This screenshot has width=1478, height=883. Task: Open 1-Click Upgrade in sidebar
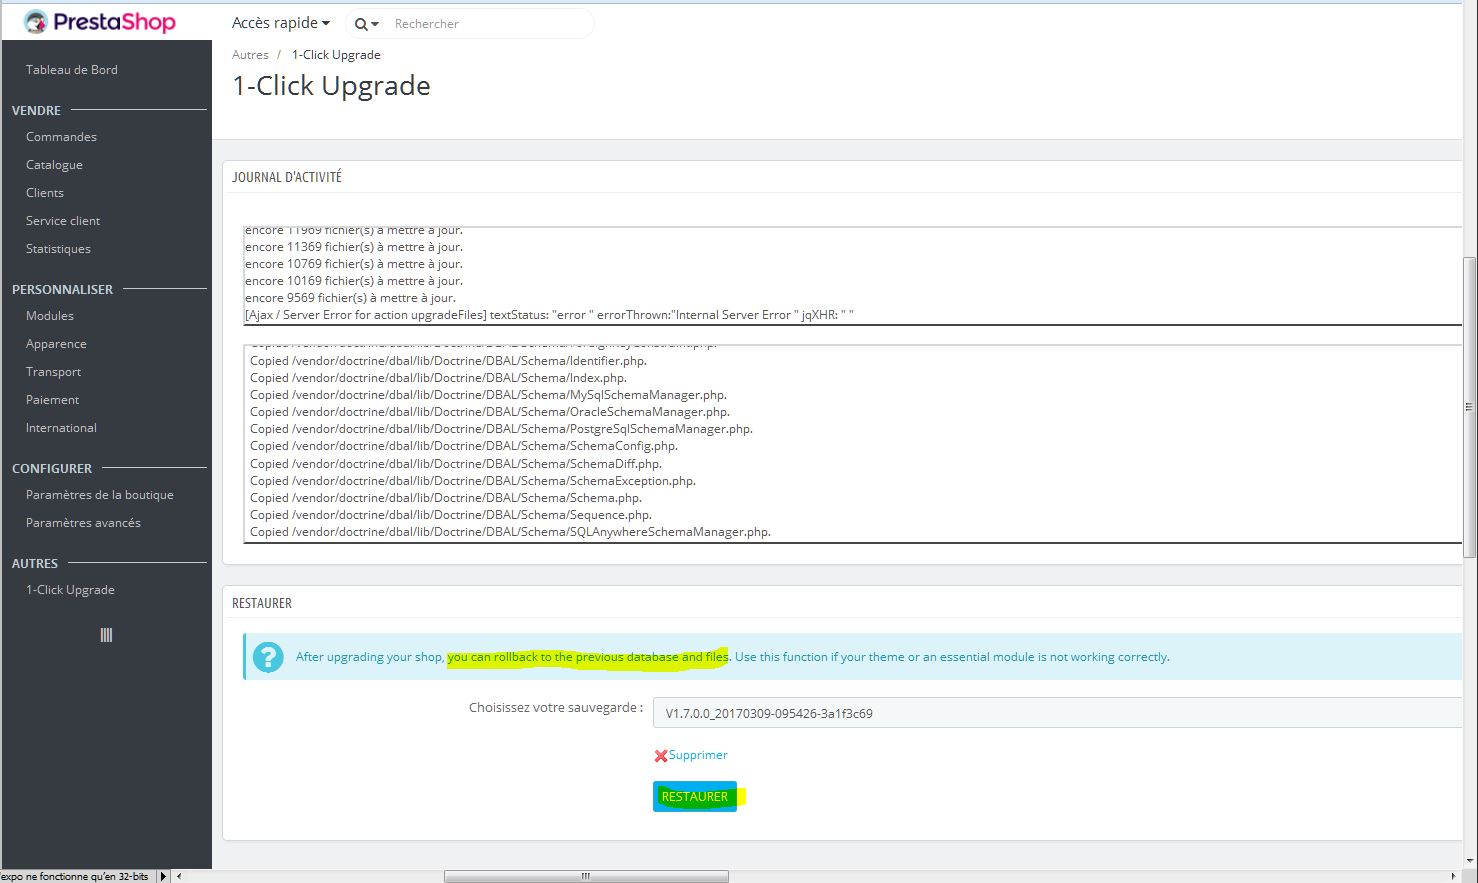click(70, 590)
